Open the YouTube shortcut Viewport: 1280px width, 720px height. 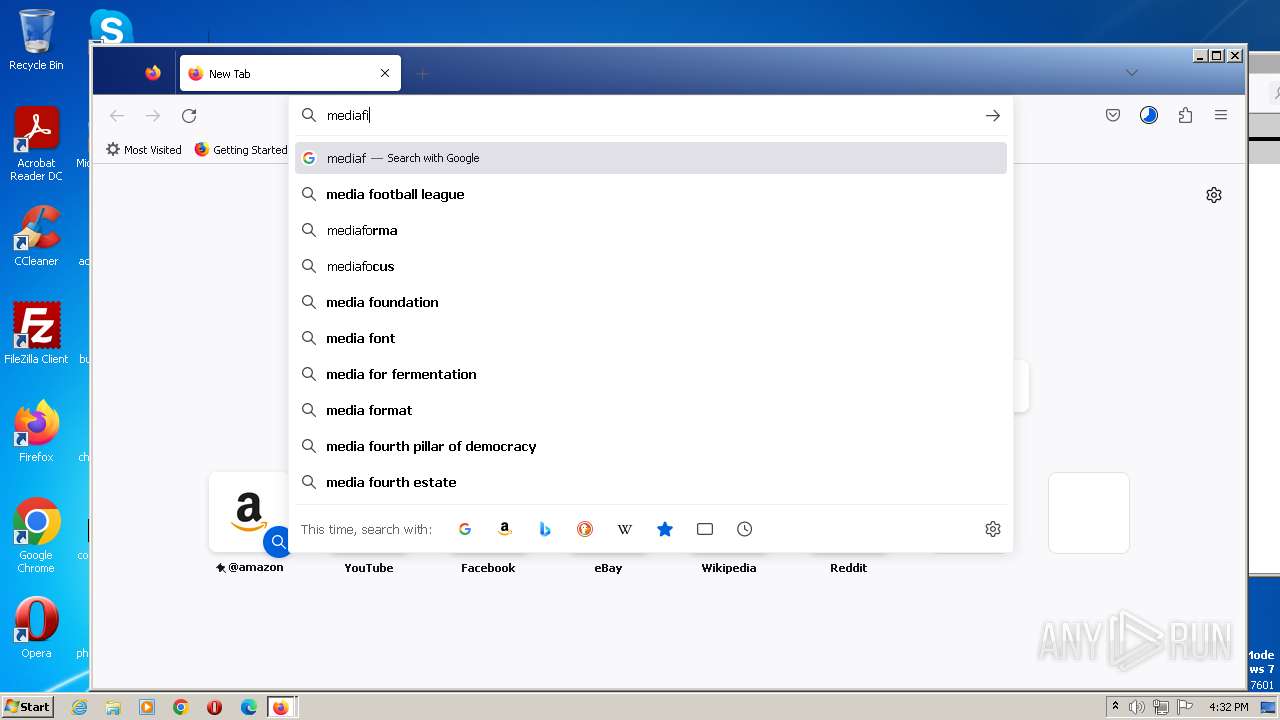pyautogui.click(x=369, y=567)
